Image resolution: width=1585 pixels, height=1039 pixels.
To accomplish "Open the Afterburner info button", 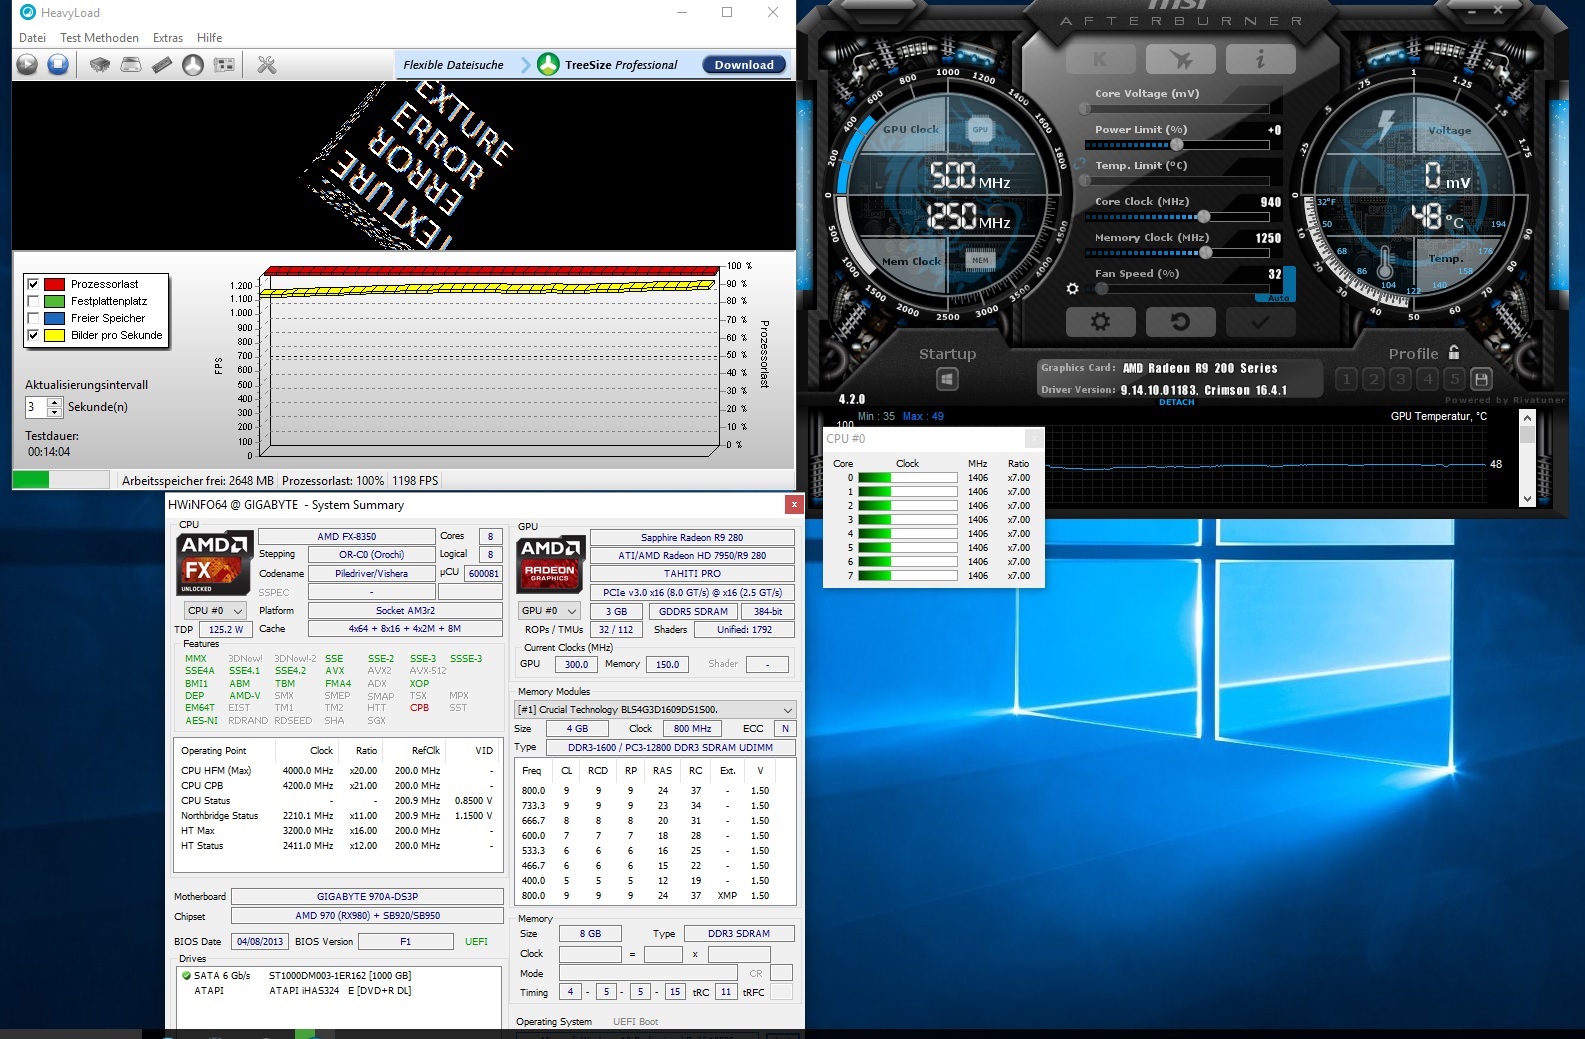I will [1261, 60].
